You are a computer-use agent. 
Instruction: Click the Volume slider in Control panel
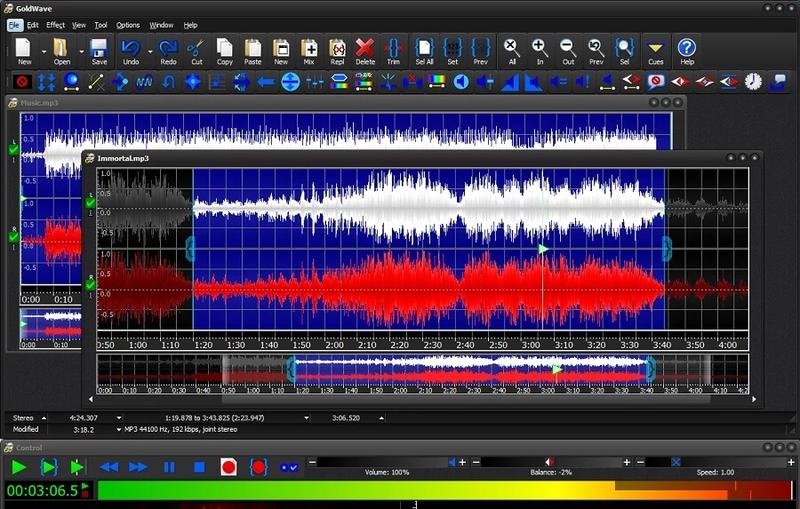pos(450,462)
